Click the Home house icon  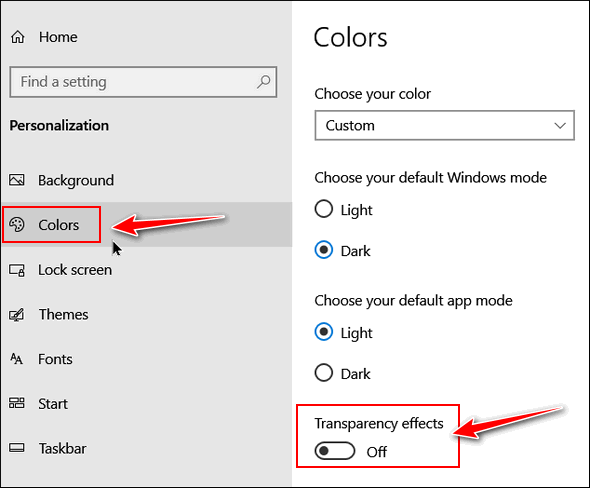[18, 37]
